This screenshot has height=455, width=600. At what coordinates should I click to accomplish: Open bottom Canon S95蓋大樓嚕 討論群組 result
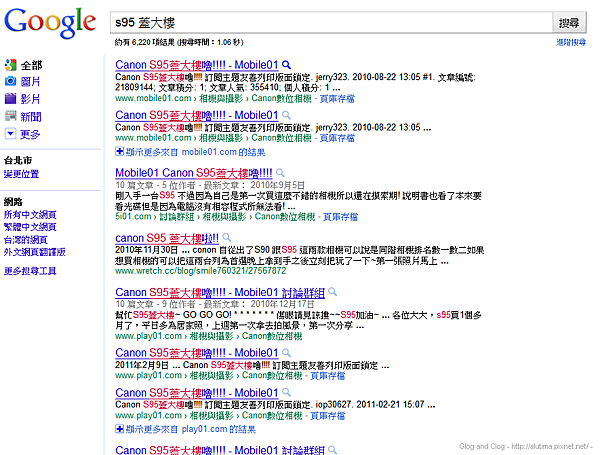tap(220, 450)
